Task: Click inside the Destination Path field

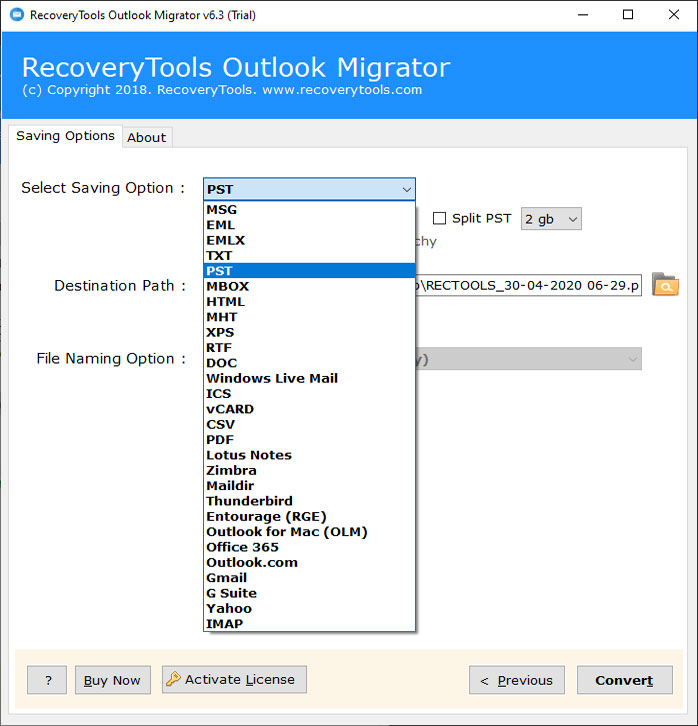Action: 529,285
